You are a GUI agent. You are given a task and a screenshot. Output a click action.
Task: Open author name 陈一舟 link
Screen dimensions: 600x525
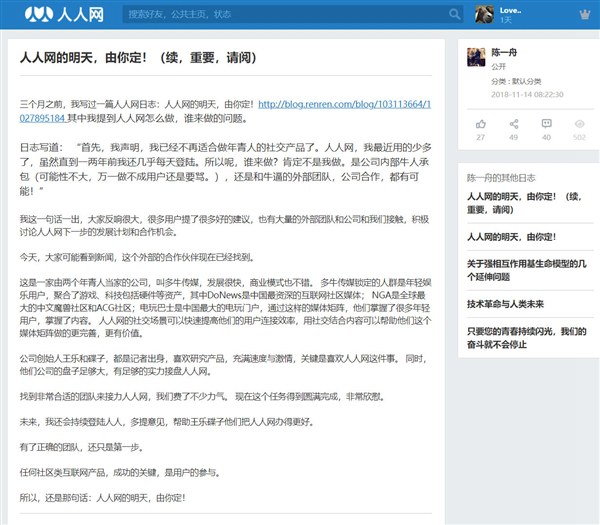click(x=506, y=52)
